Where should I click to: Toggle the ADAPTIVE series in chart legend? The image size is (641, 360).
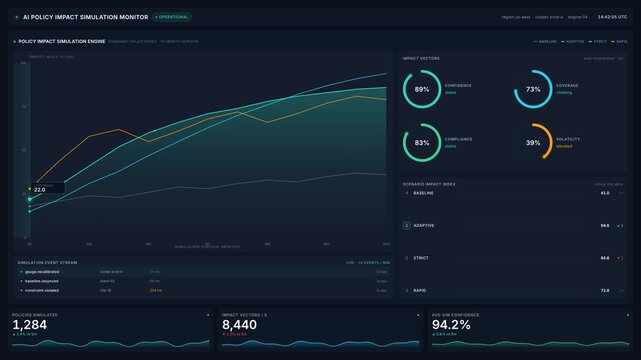pos(573,42)
